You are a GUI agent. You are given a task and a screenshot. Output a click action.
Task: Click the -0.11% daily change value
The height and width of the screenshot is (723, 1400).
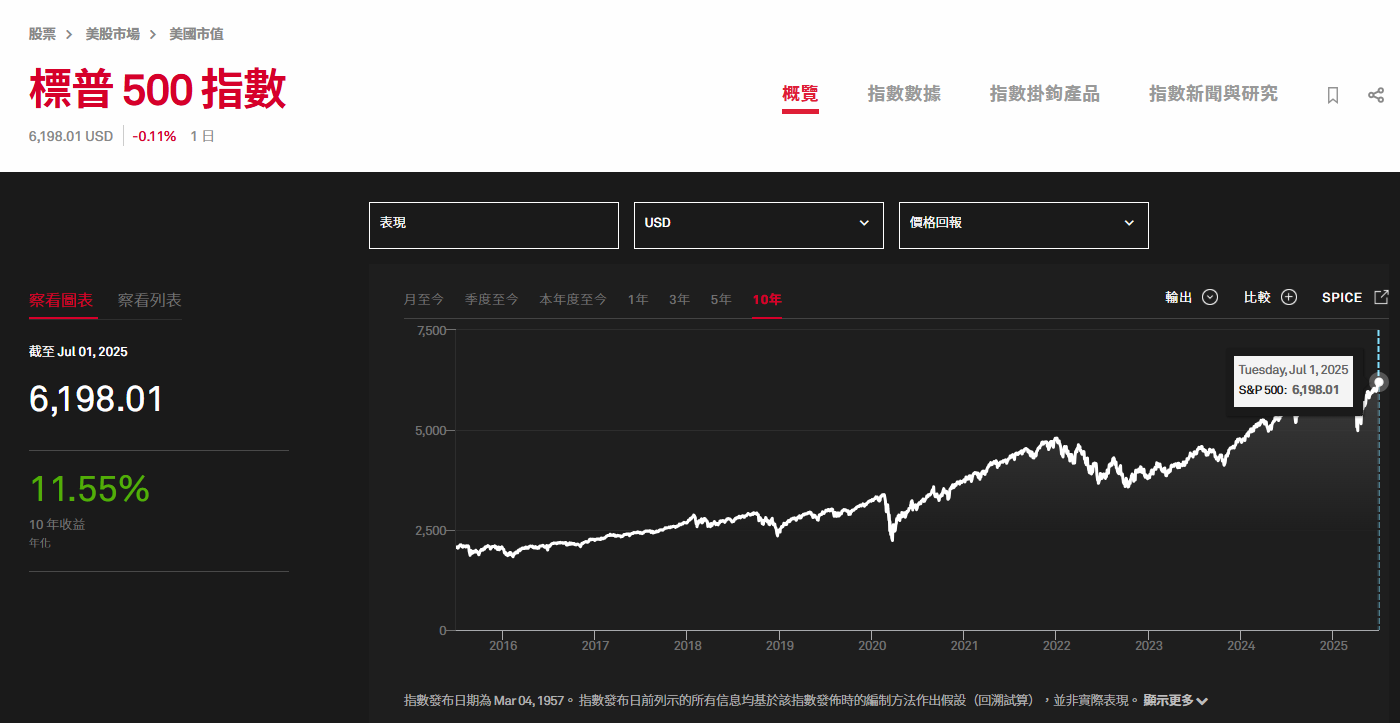(x=154, y=136)
